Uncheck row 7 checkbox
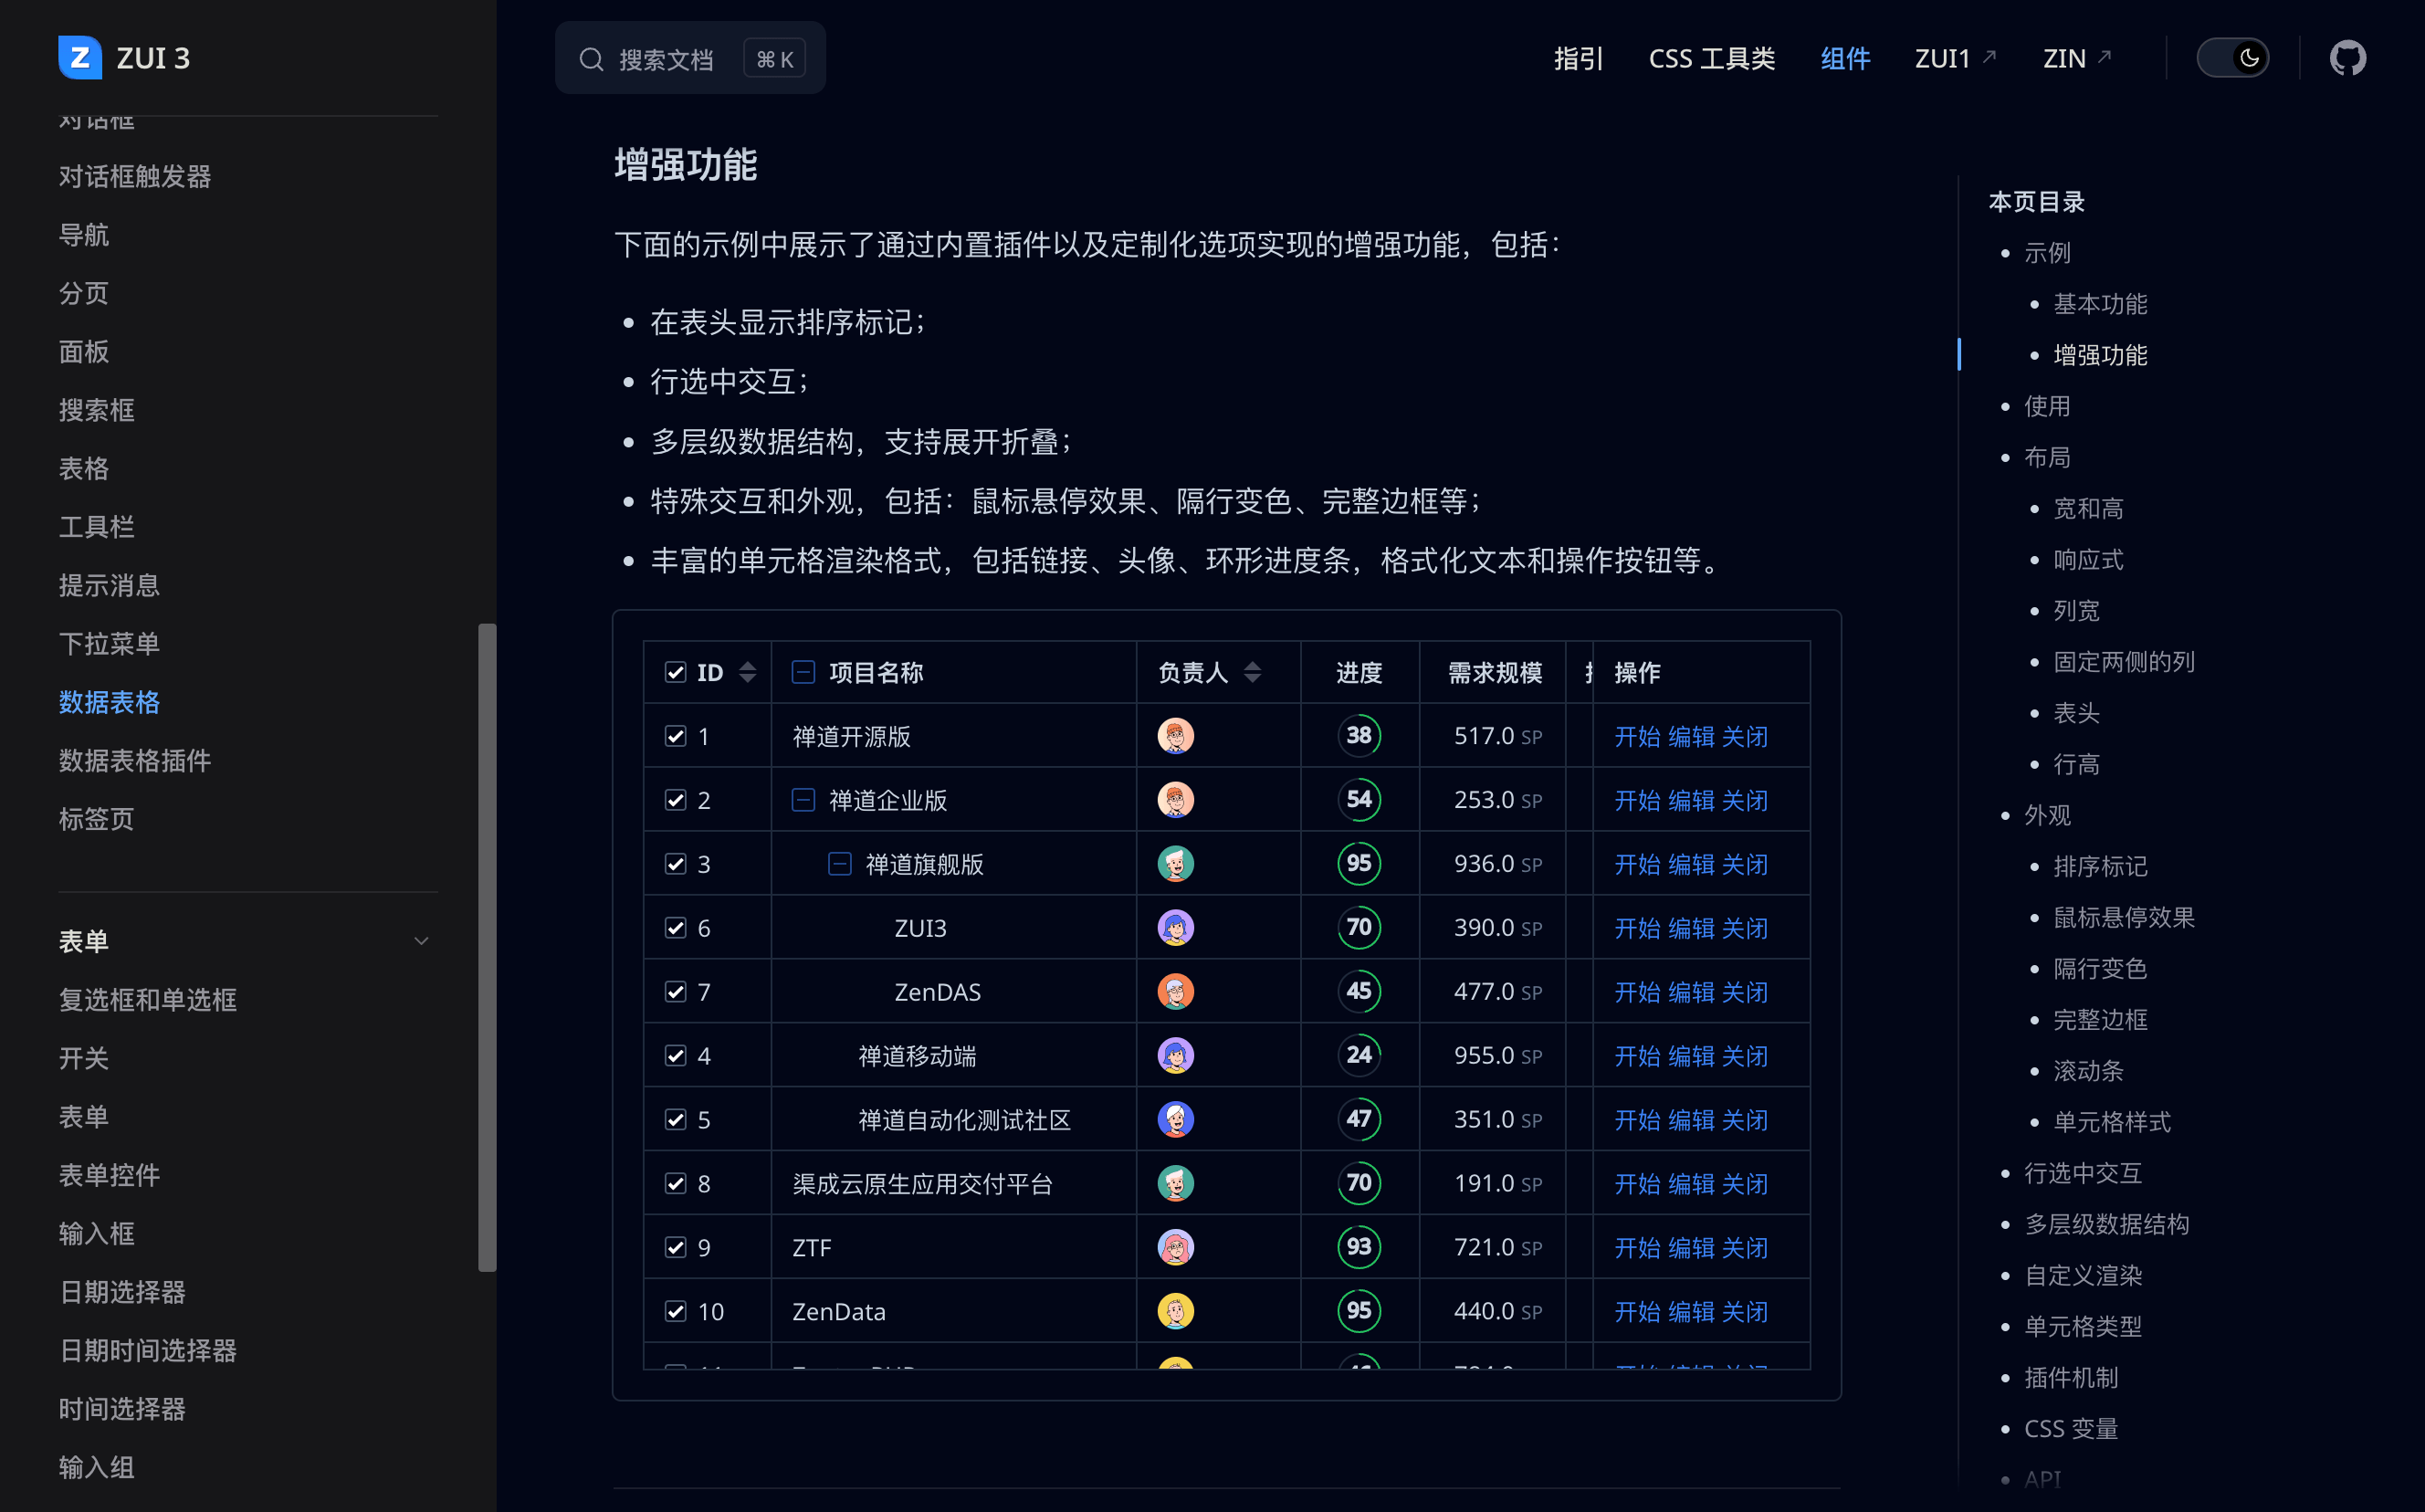The width and height of the screenshot is (2425, 1512). point(675,992)
